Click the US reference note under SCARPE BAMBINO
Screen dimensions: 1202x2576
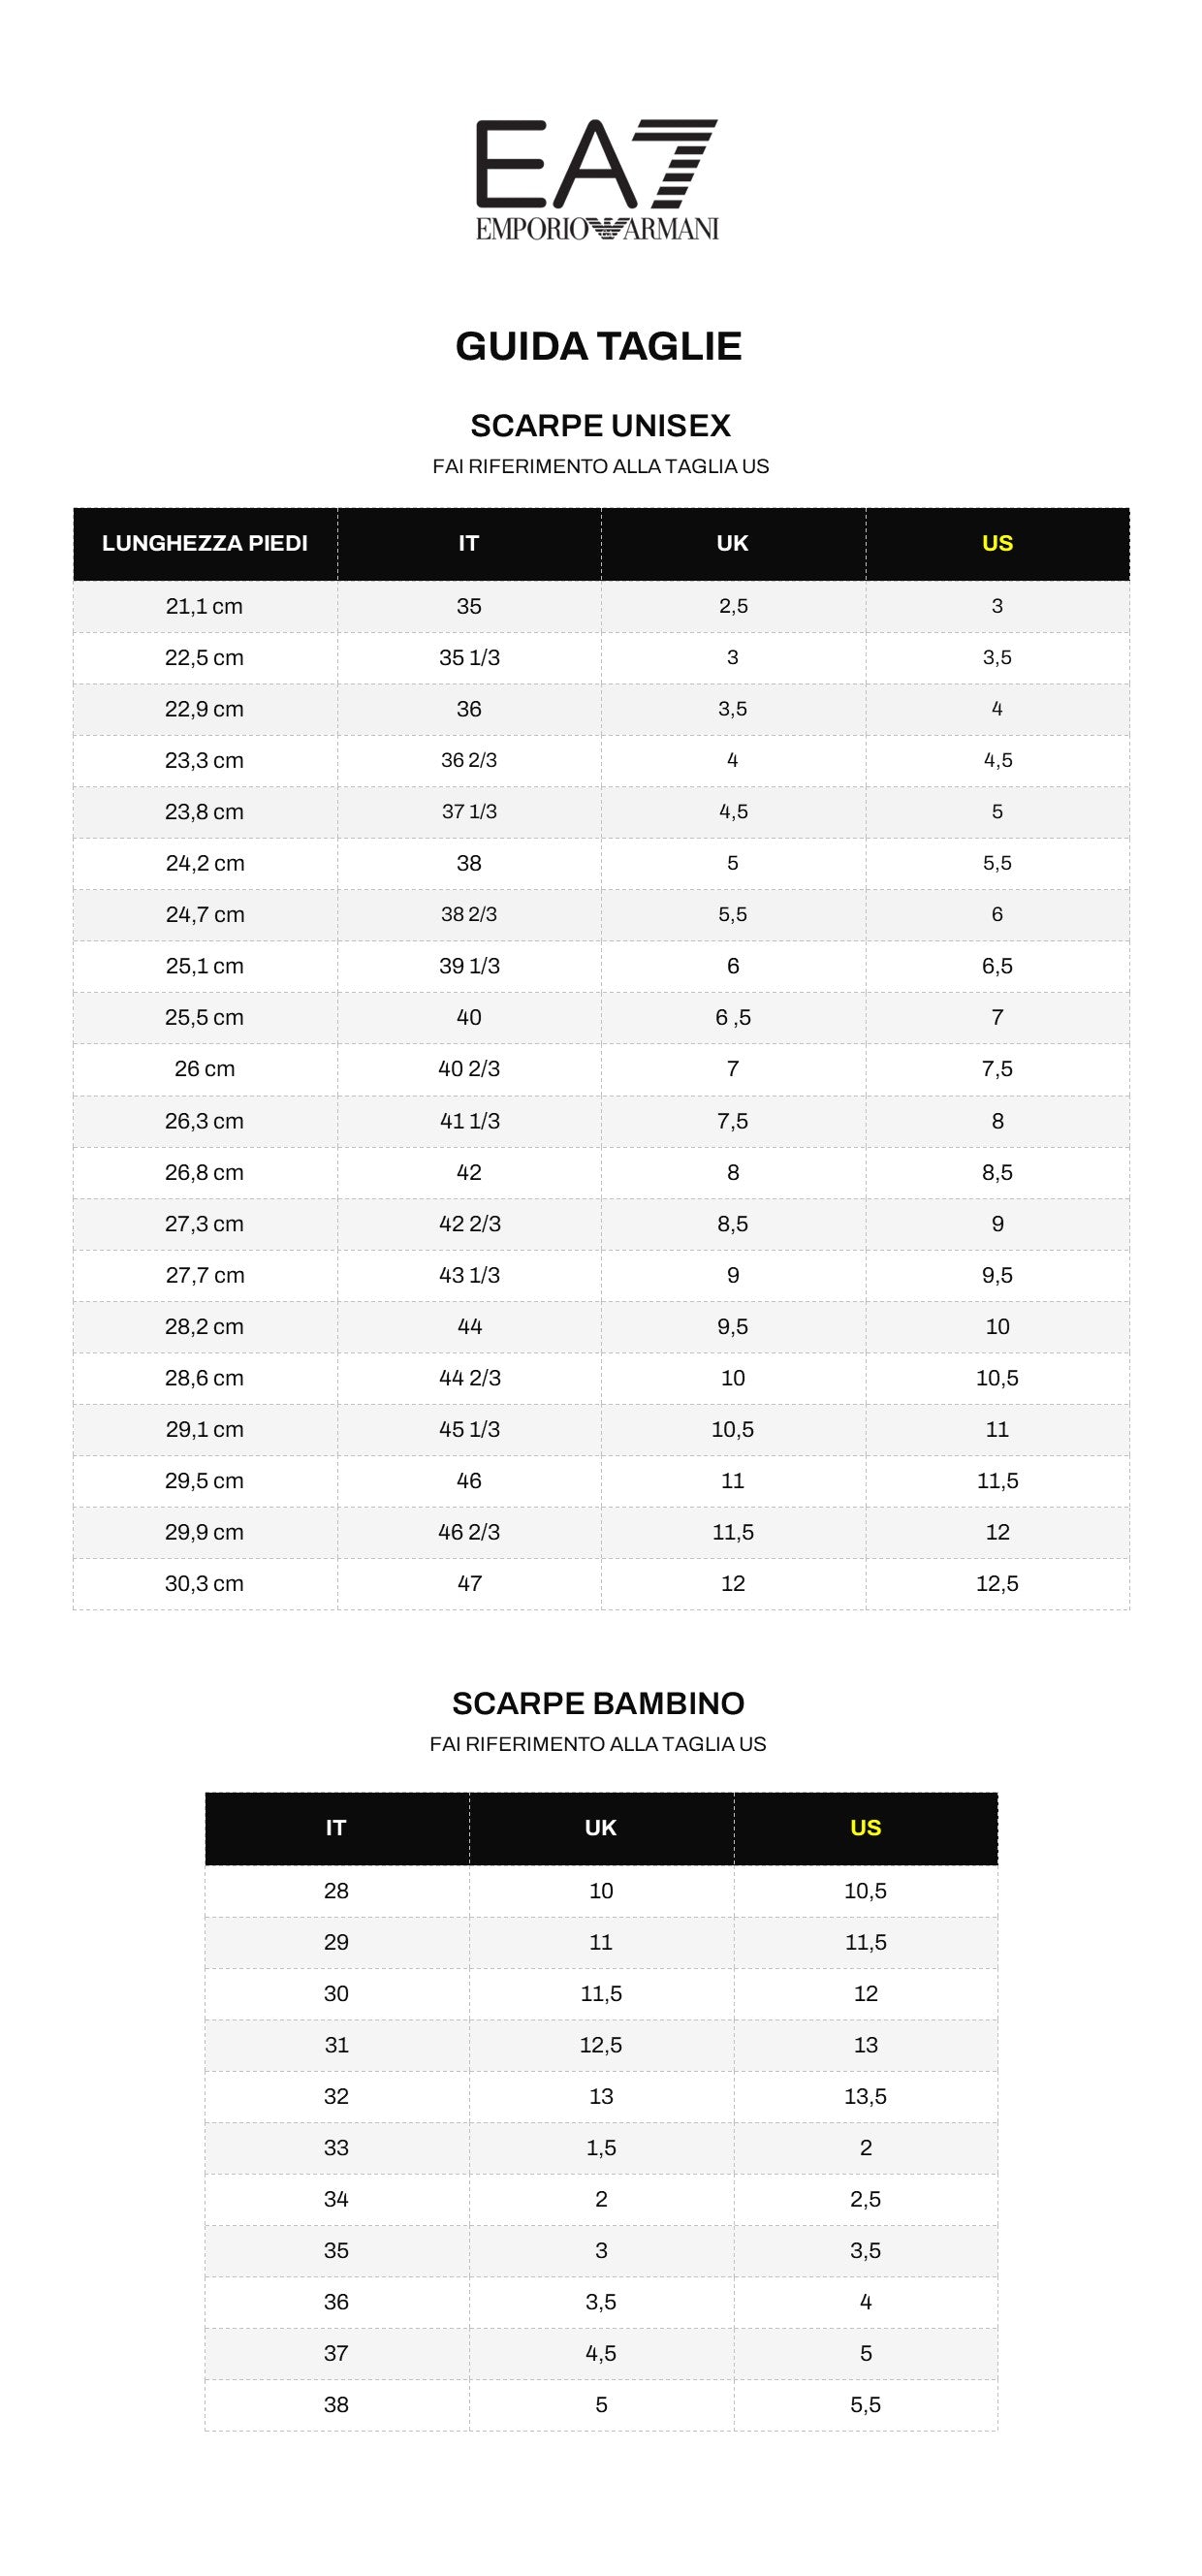click(x=598, y=1744)
